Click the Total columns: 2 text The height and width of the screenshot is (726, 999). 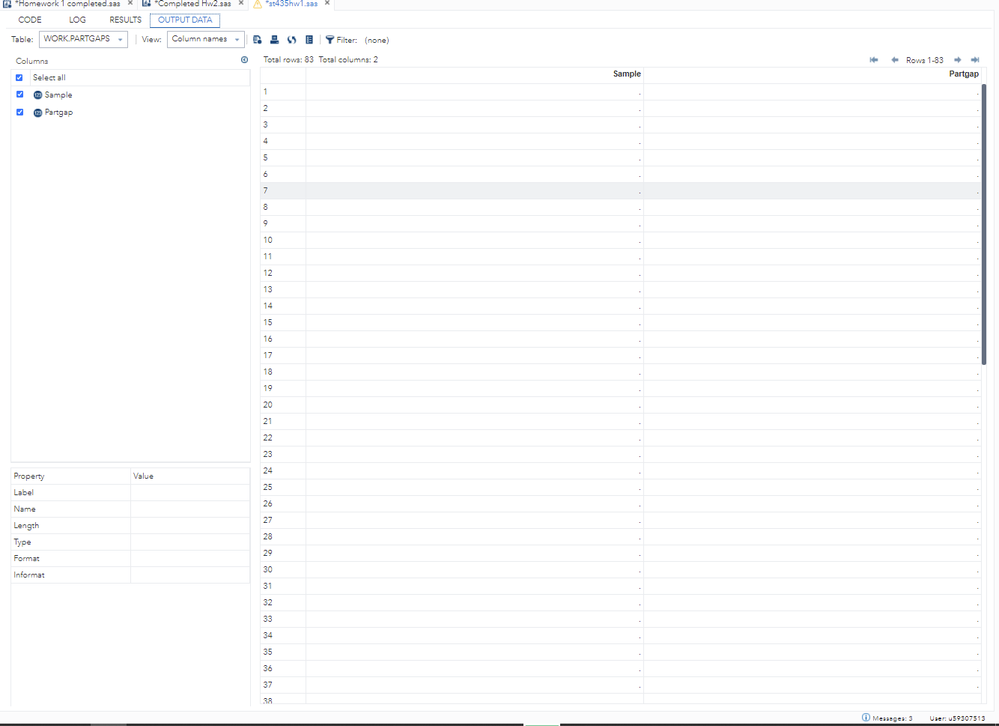pos(348,60)
